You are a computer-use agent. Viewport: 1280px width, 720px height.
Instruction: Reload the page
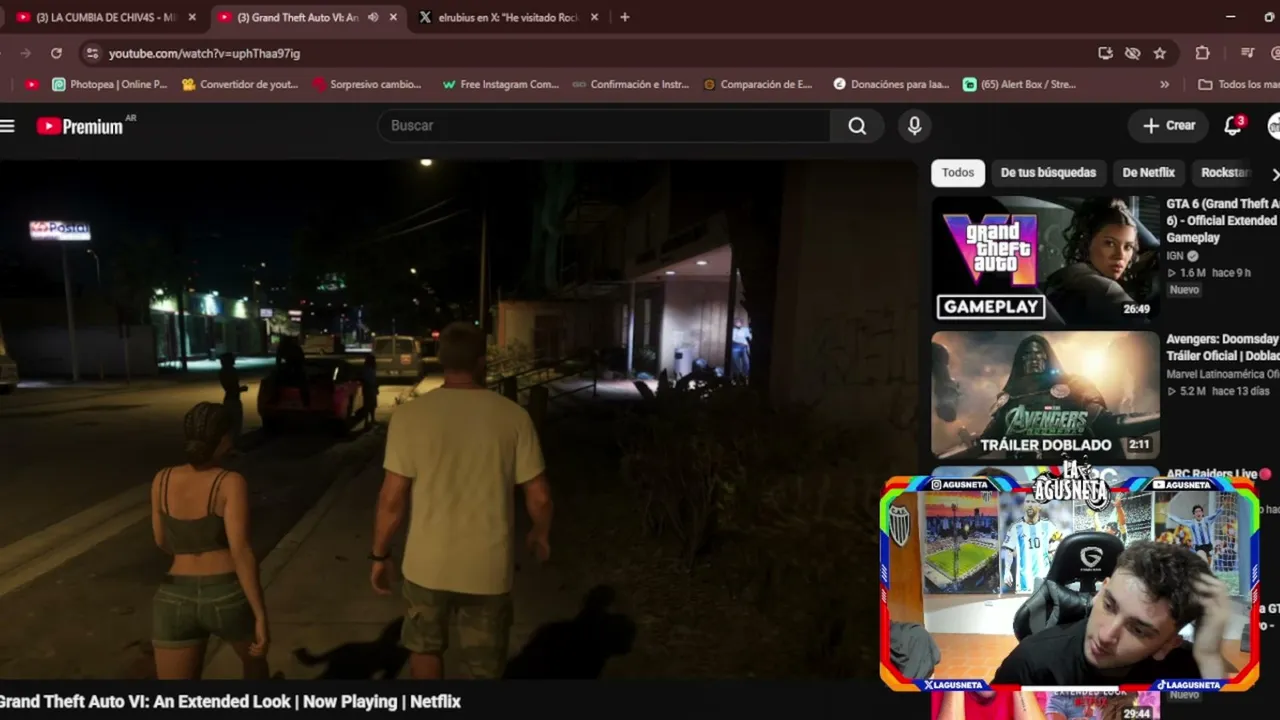(56, 53)
